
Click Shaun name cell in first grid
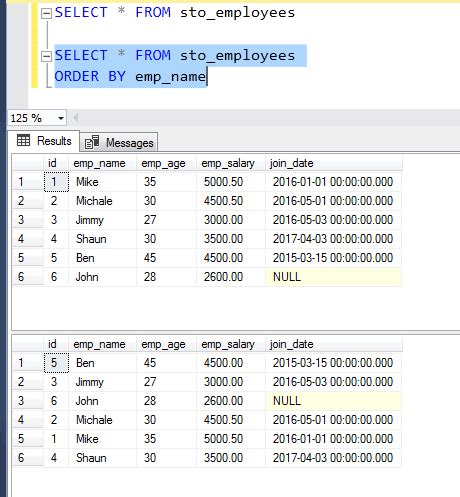pyautogui.click(x=102, y=239)
